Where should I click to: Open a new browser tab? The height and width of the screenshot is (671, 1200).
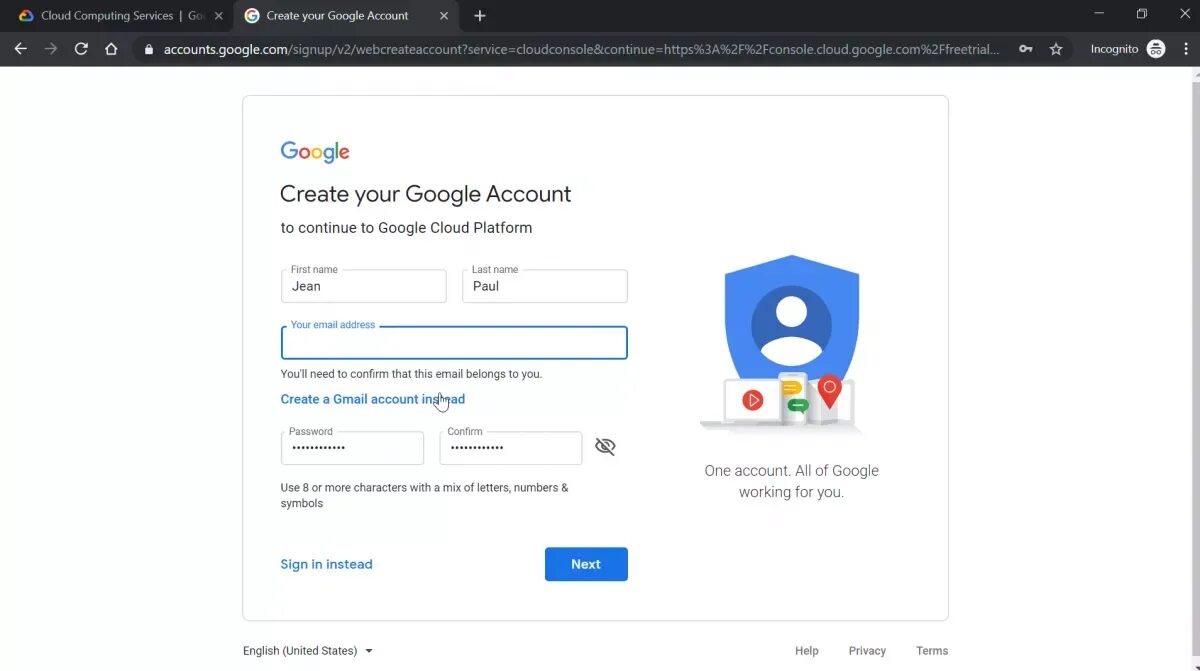480,16
